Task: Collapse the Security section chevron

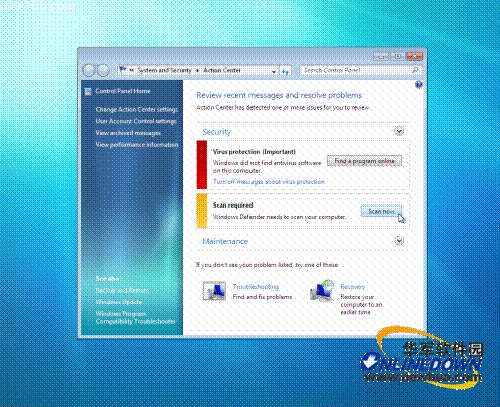Action: (399, 131)
